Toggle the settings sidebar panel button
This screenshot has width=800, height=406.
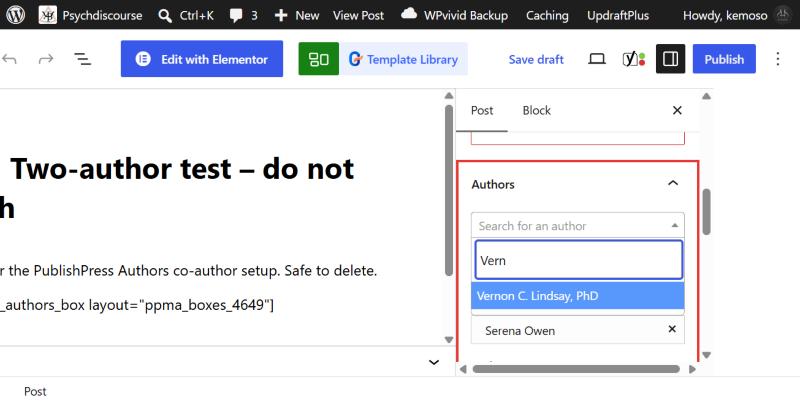click(x=670, y=59)
